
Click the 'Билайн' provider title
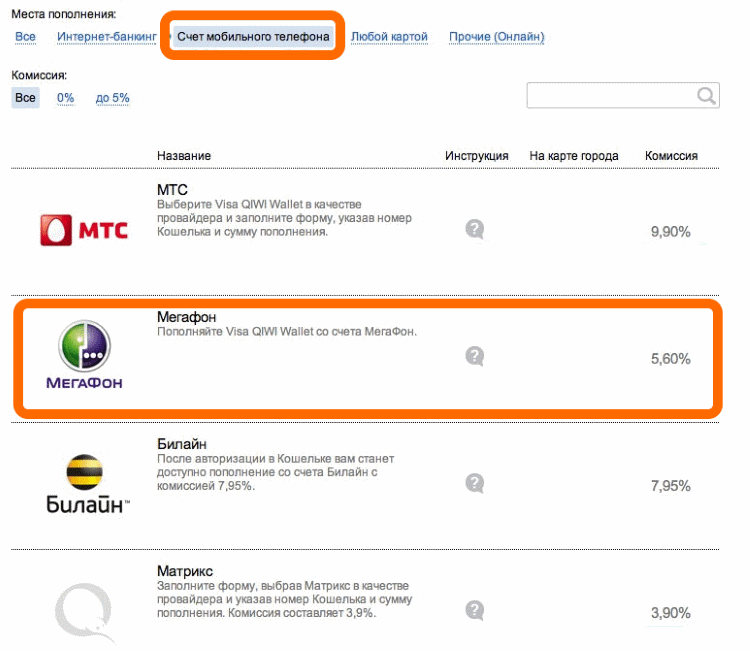coord(182,444)
